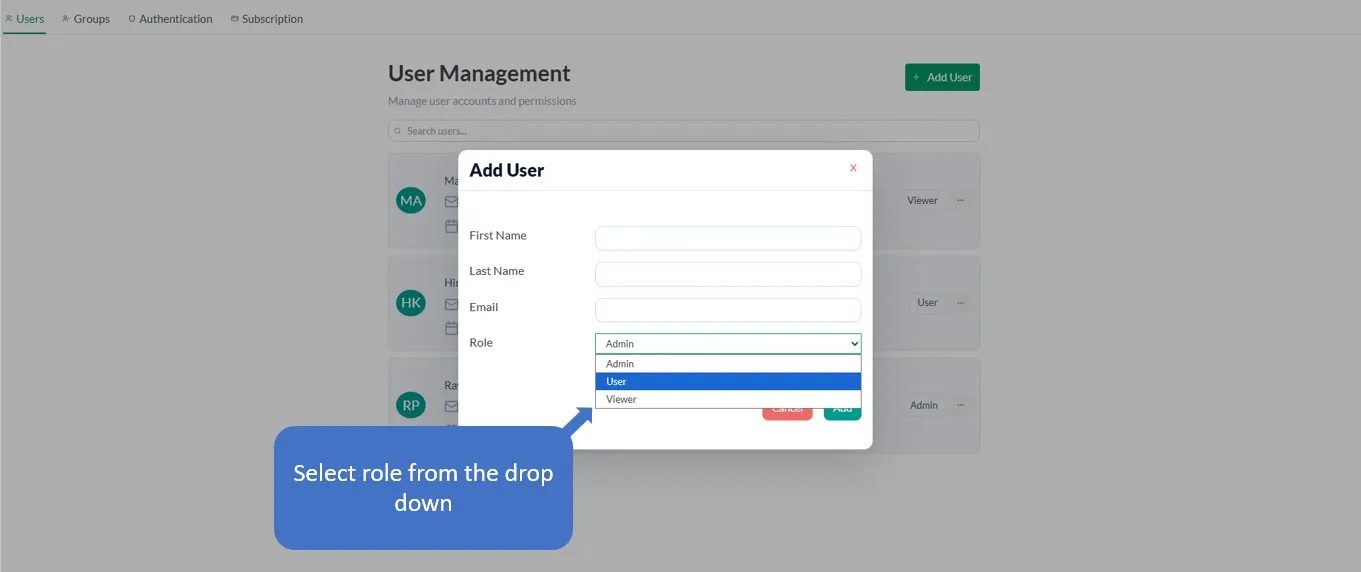The image size is (1361, 572).
Task: Close the Add User dialog with X
Action: pyautogui.click(x=853, y=168)
